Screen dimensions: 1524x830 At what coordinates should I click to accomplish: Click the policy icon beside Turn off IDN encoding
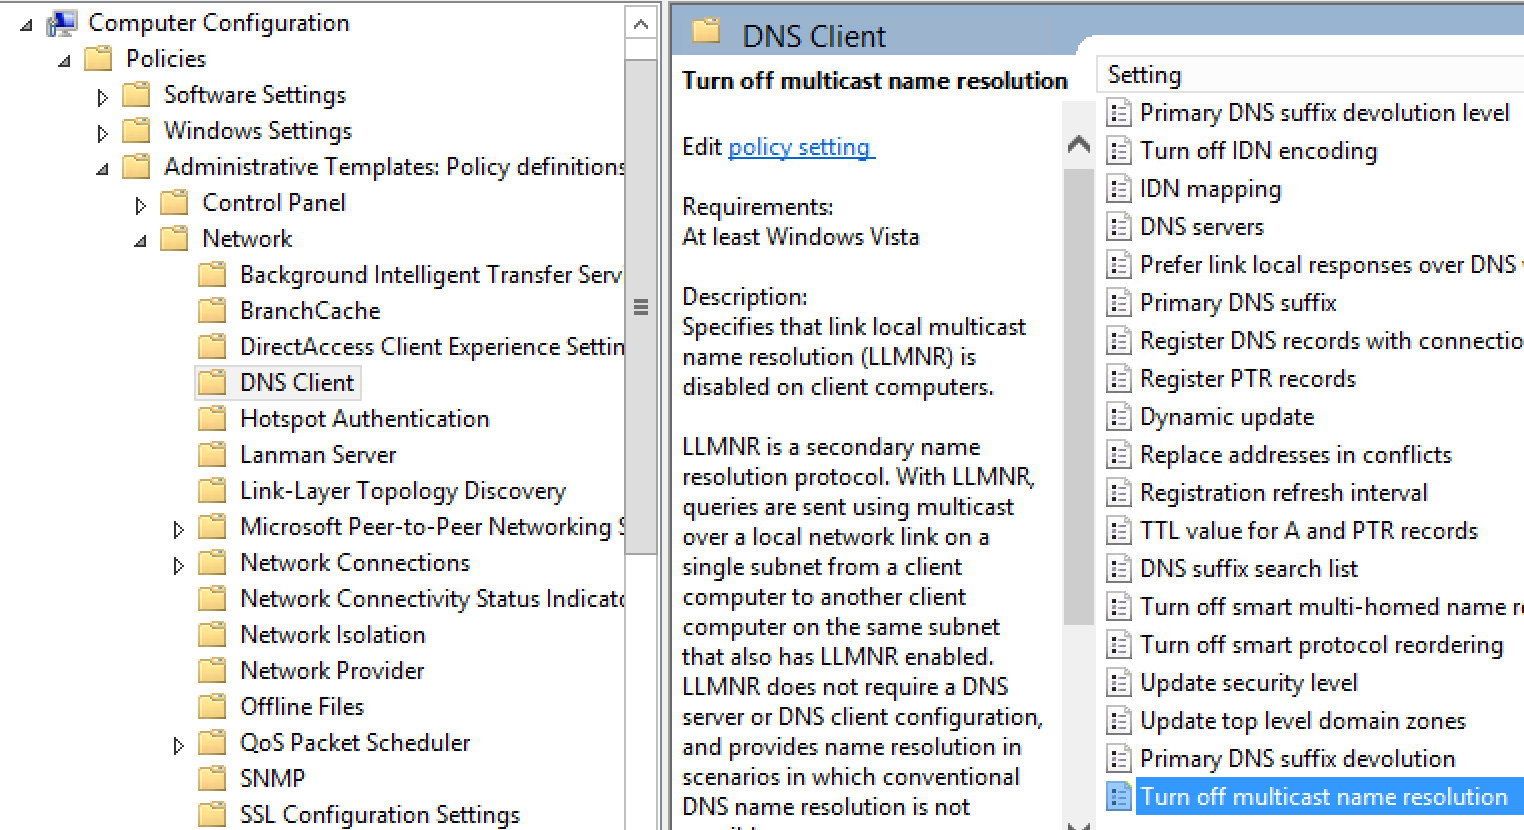1119,151
